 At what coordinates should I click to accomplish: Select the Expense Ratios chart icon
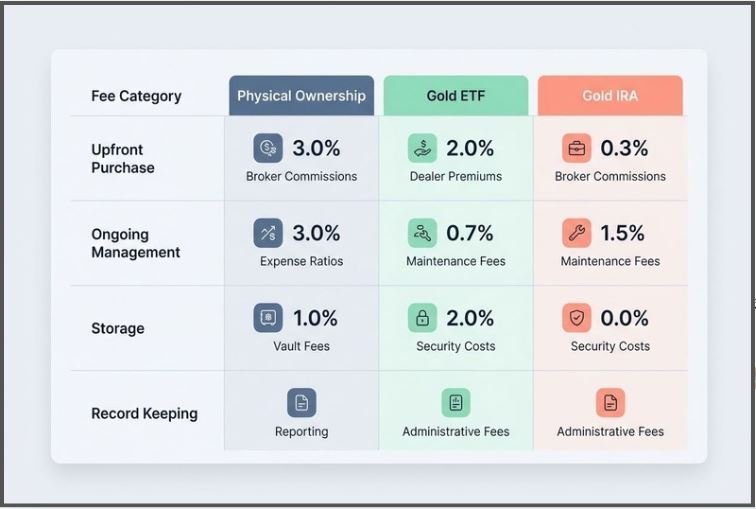tap(268, 233)
